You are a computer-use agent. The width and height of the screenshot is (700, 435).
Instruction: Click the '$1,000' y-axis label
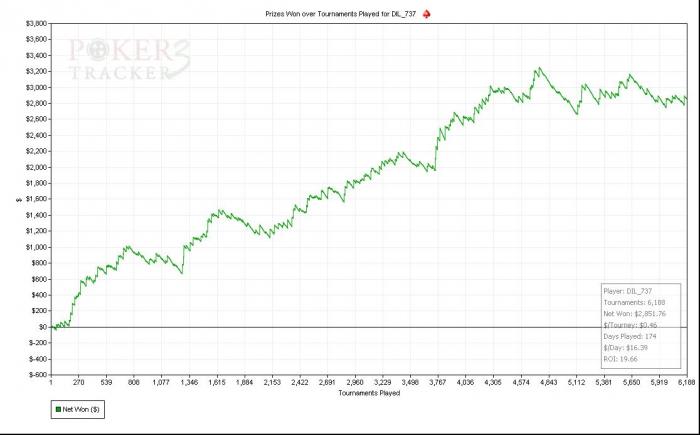click(38, 247)
